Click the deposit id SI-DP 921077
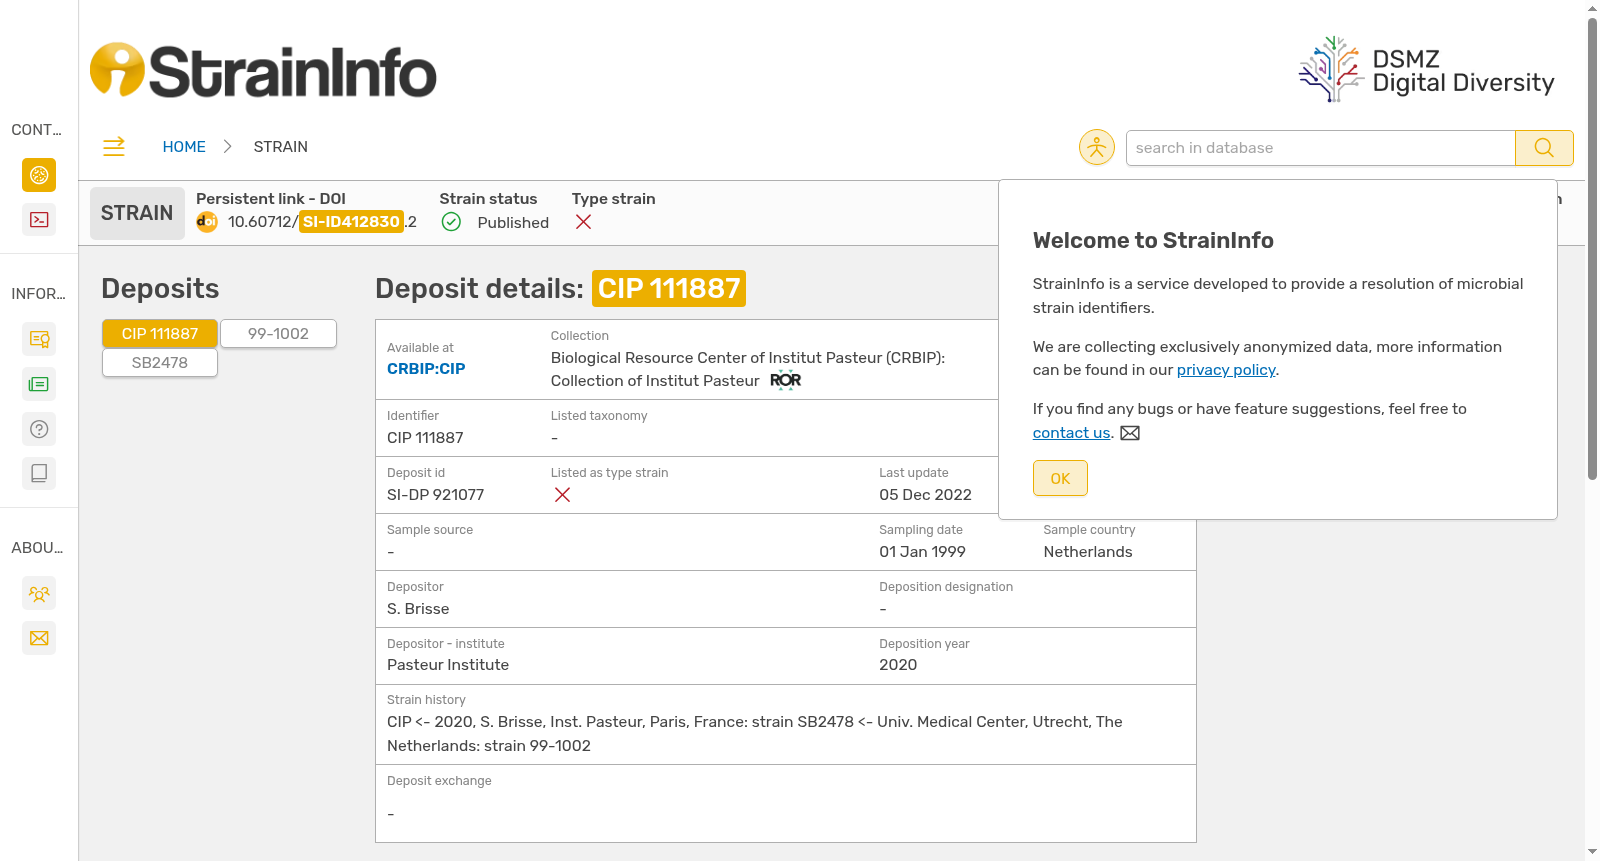Image resolution: width=1600 pixels, height=861 pixels. [x=436, y=495]
